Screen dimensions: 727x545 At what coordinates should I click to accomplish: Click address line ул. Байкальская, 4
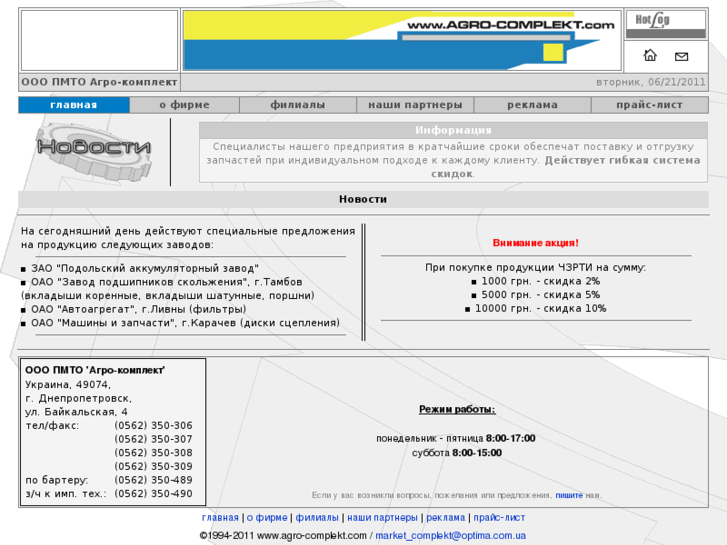[x=77, y=412]
